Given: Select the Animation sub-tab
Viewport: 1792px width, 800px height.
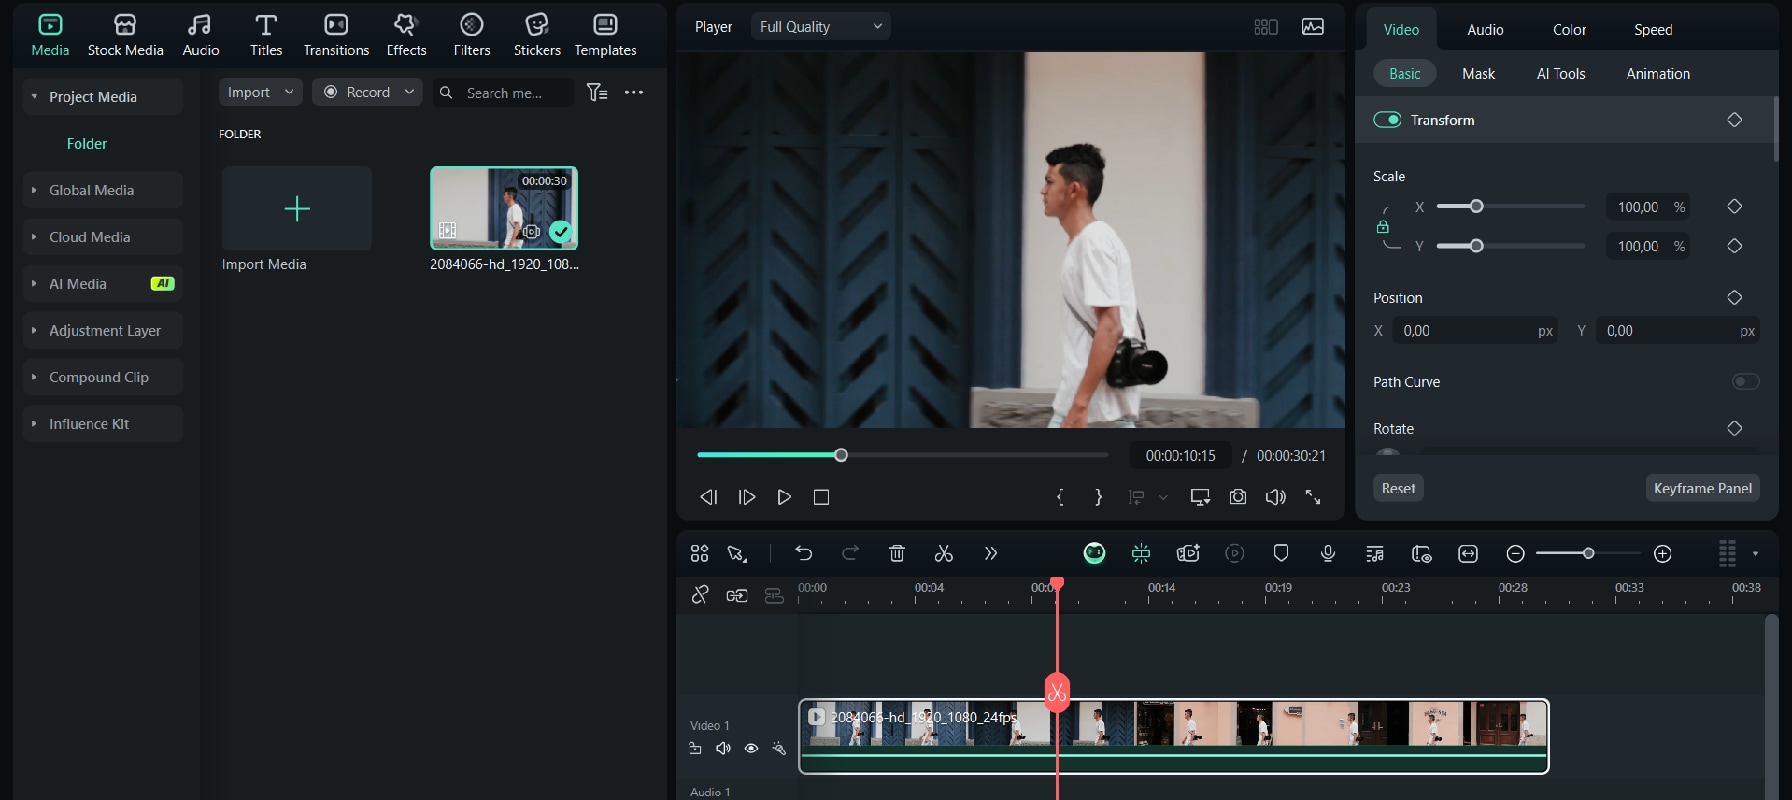Looking at the screenshot, I should click(1658, 74).
